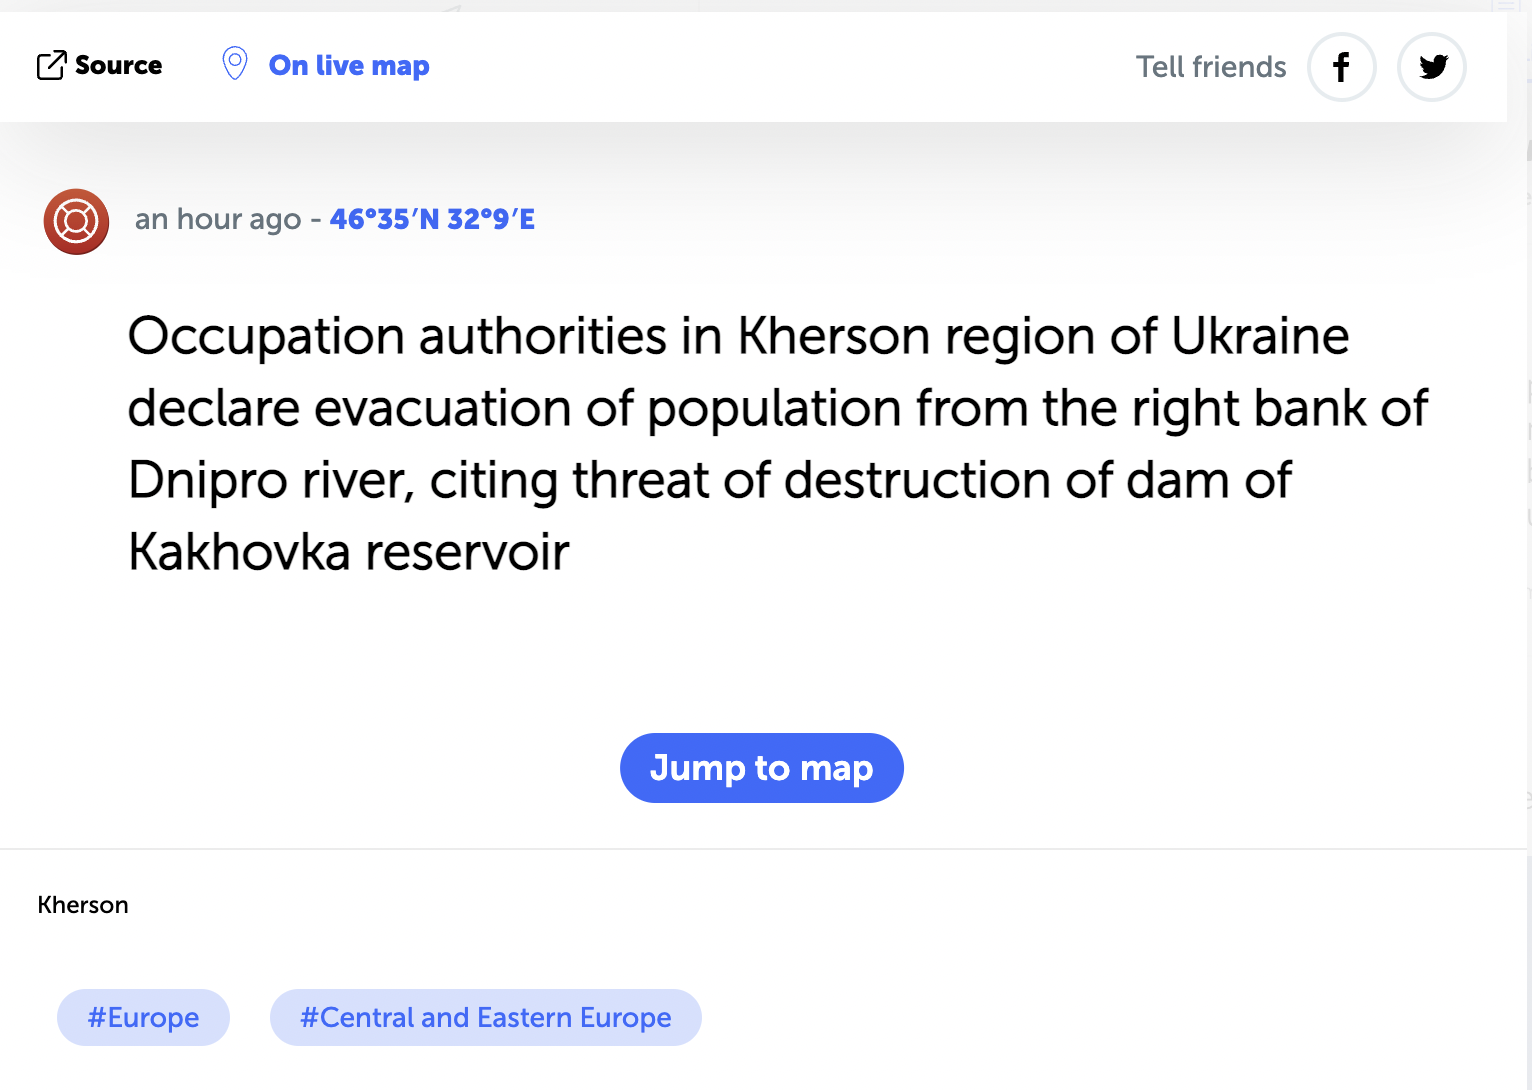Share this report on Twitter
1532x1090 pixels.
tap(1432, 67)
